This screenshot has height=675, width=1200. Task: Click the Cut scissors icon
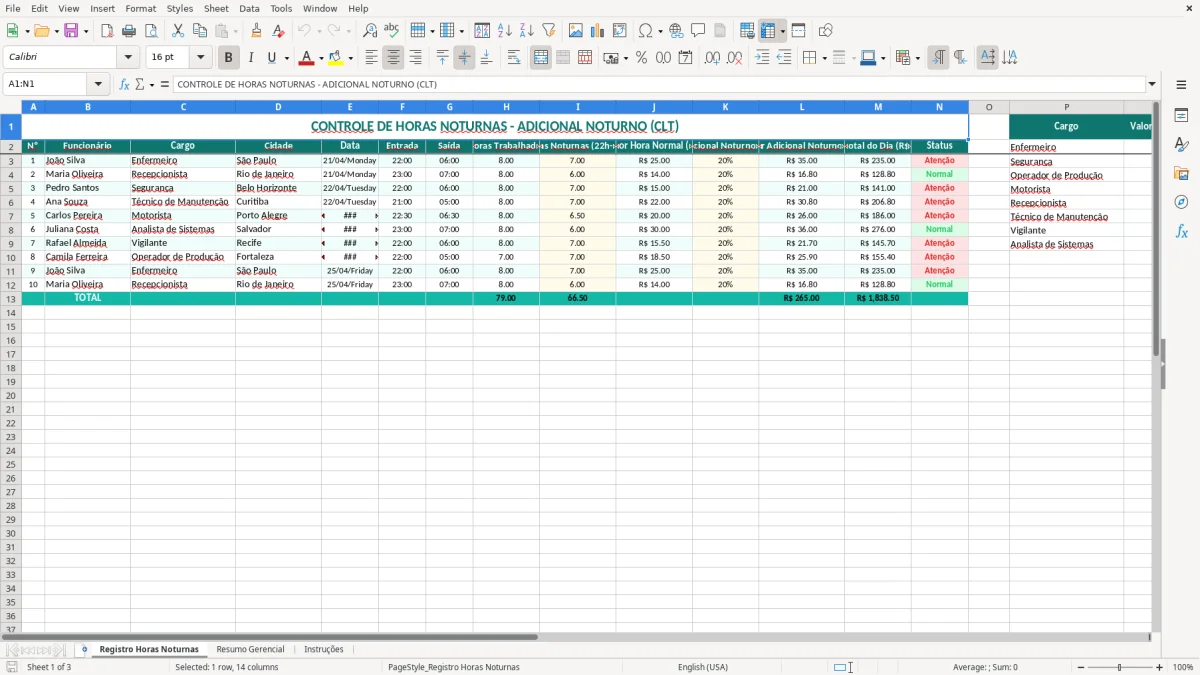pyautogui.click(x=178, y=31)
